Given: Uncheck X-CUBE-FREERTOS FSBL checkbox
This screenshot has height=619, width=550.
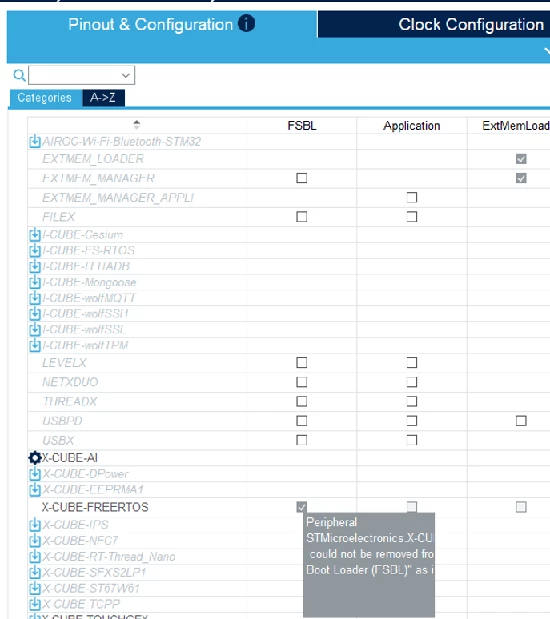Looking at the screenshot, I should click(x=302, y=506).
